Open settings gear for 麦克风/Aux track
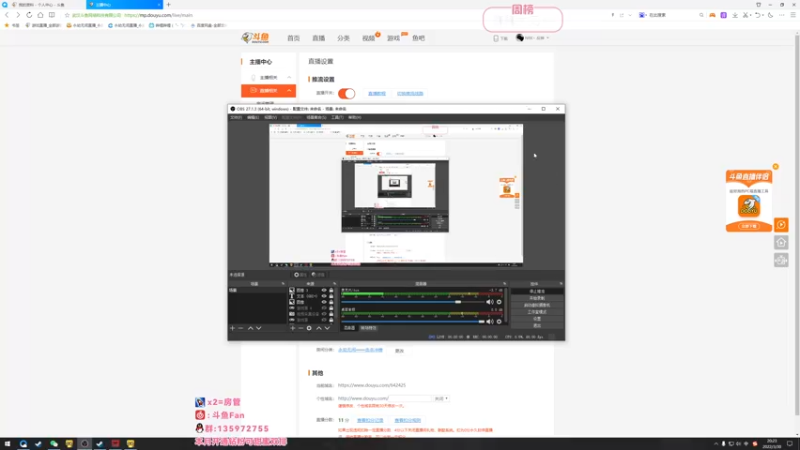Image resolution: width=800 pixels, height=450 pixels. point(499,302)
